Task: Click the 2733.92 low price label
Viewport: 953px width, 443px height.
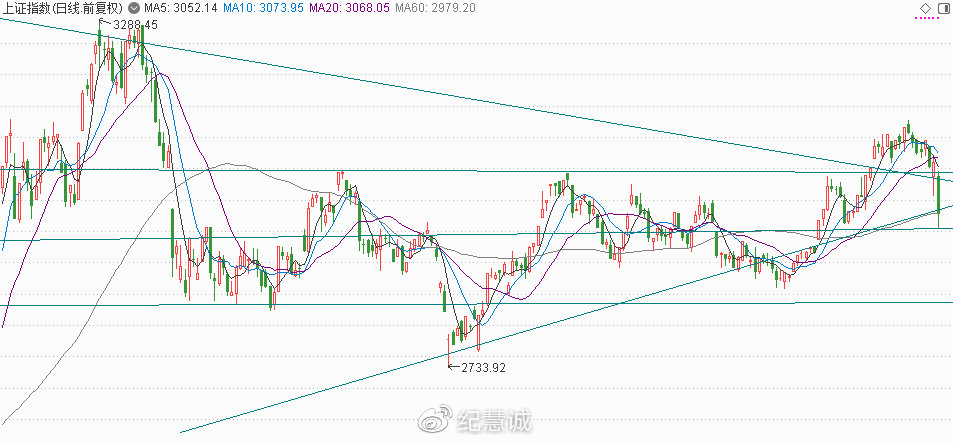Action: point(483,367)
